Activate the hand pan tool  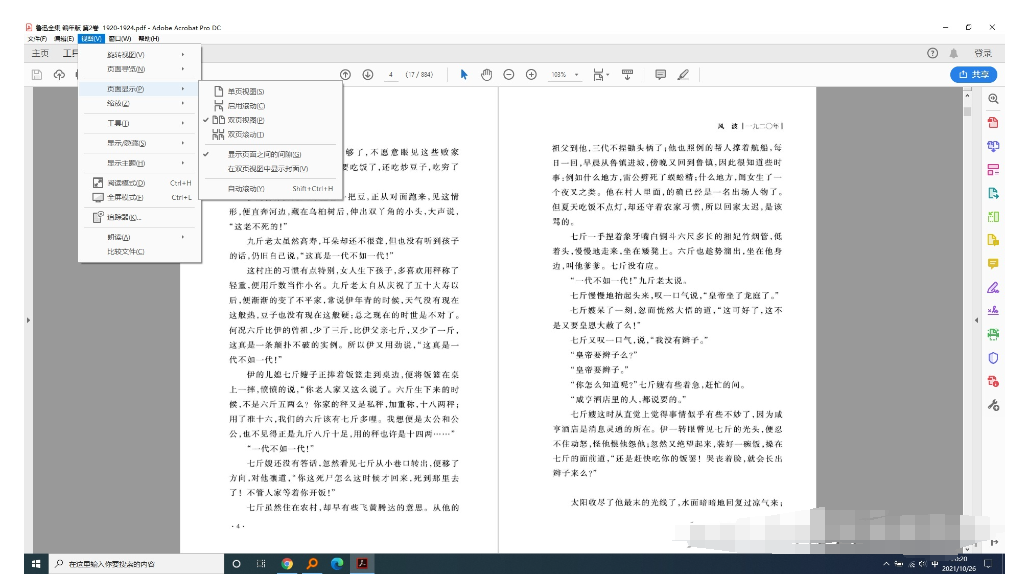click(486, 75)
